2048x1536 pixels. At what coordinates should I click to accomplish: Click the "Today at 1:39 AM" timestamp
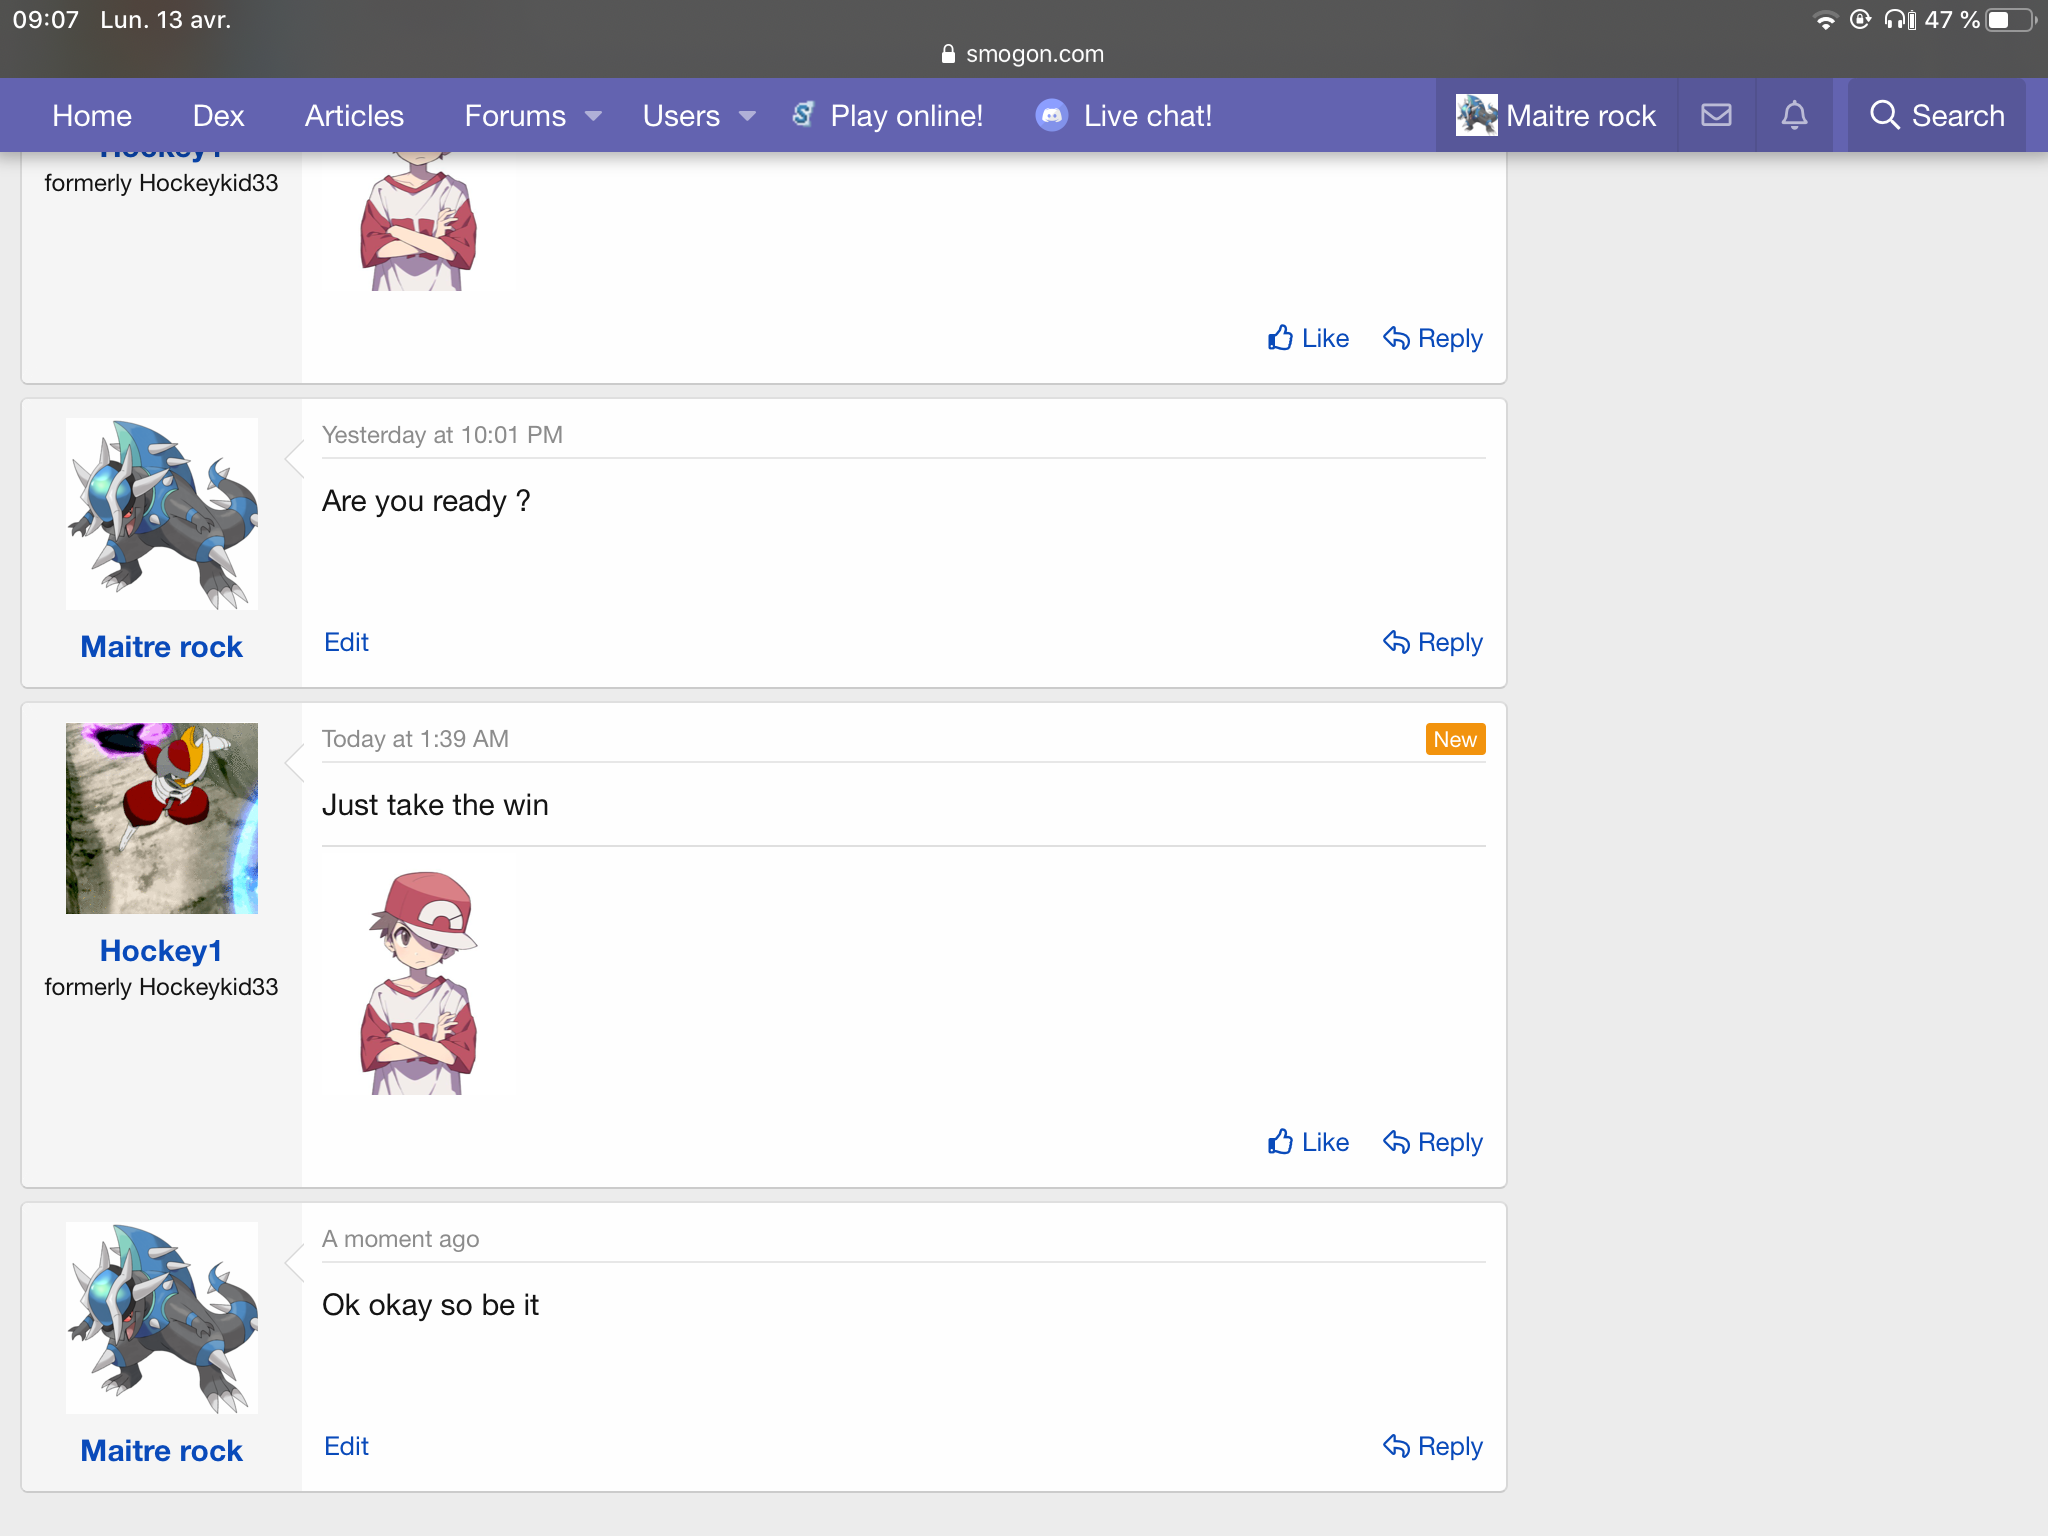coord(415,739)
